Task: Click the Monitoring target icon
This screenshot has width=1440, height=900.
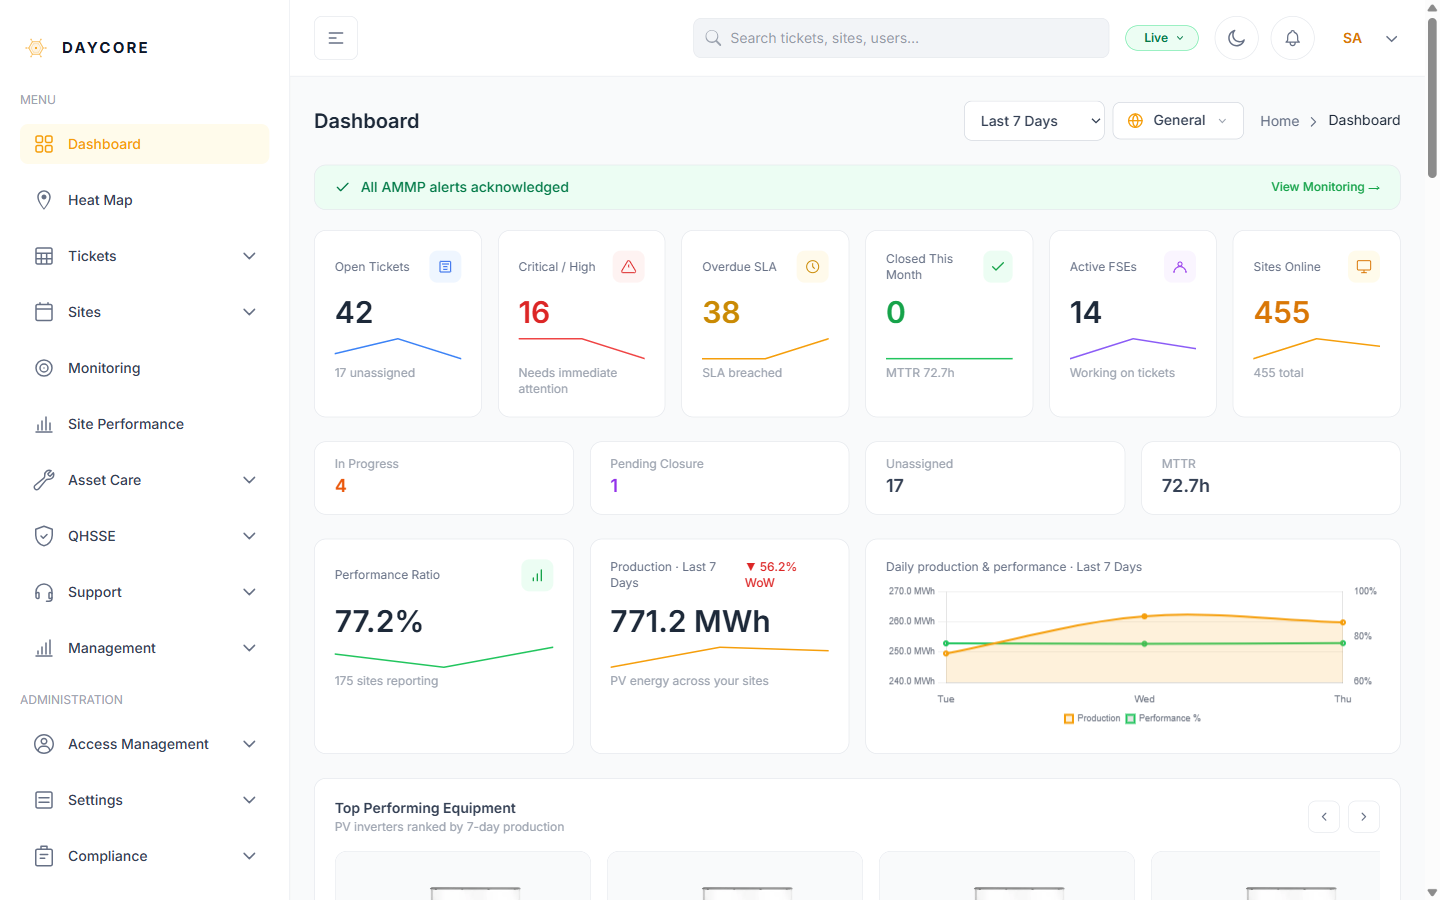Action: pos(44,368)
